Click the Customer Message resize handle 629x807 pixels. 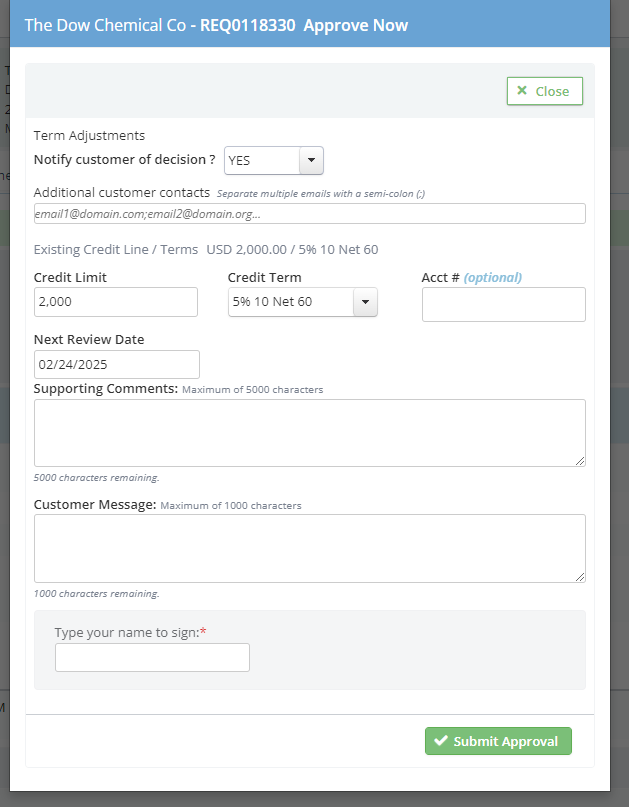point(580,577)
